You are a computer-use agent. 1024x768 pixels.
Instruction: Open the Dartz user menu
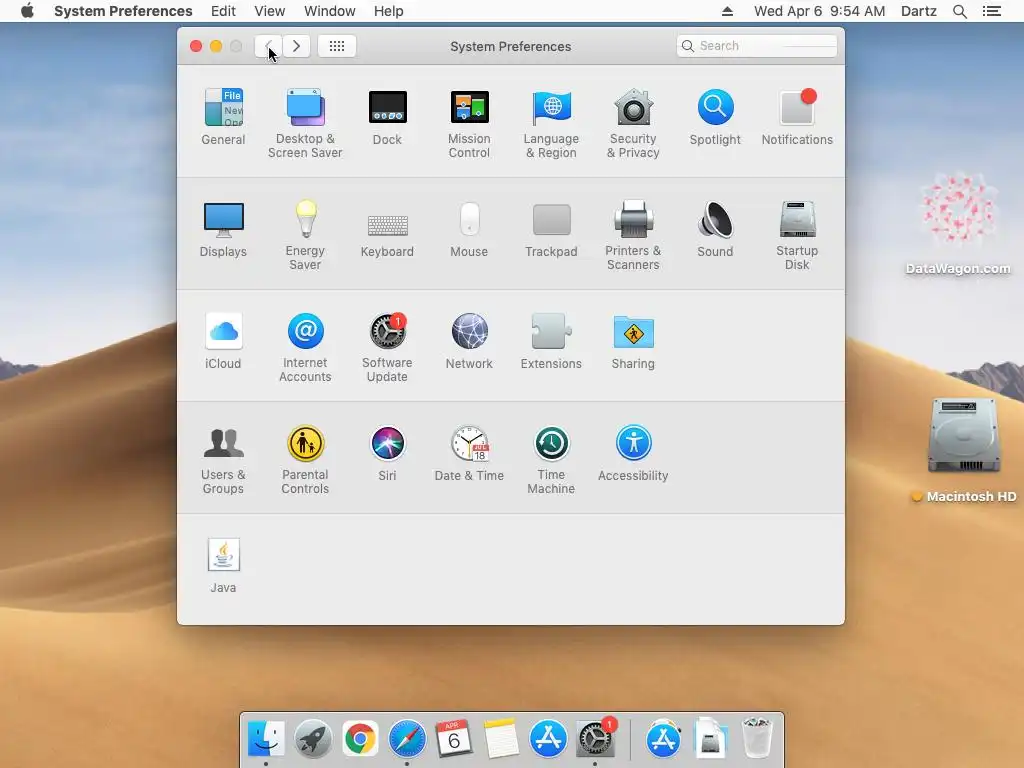click(x=919, y=11)
